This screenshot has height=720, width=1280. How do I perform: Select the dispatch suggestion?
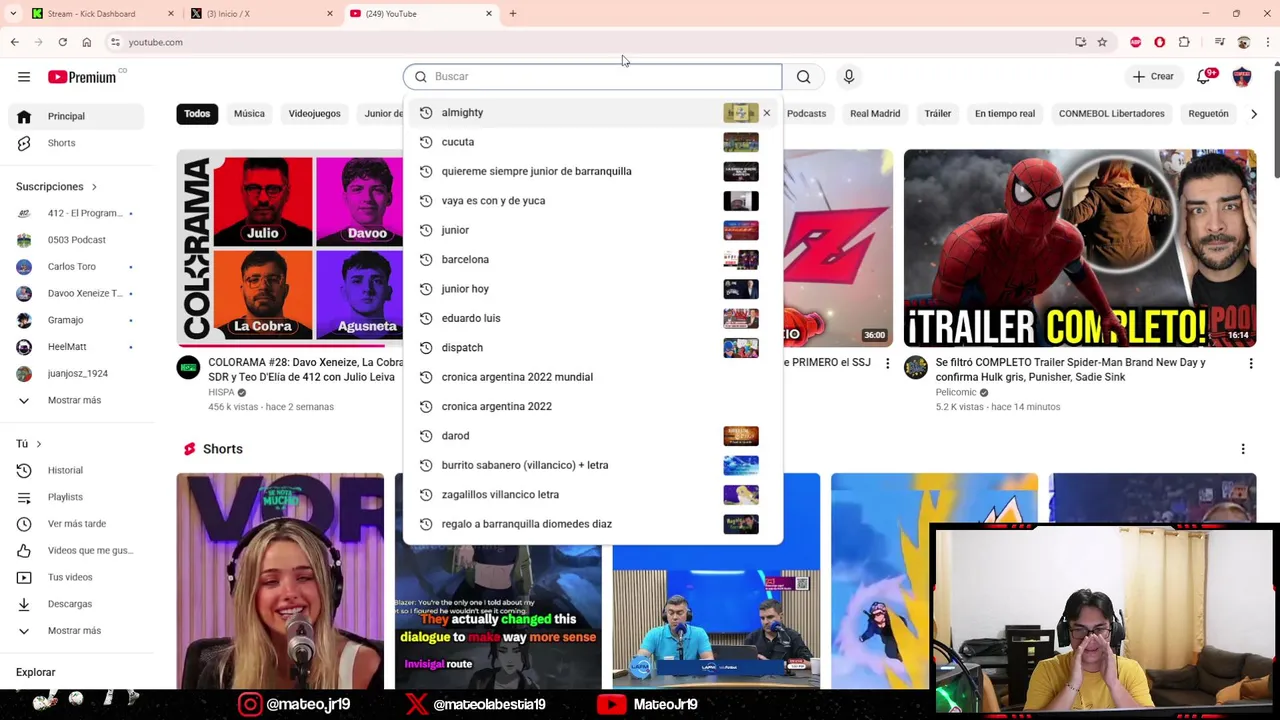tap(591, 348)
